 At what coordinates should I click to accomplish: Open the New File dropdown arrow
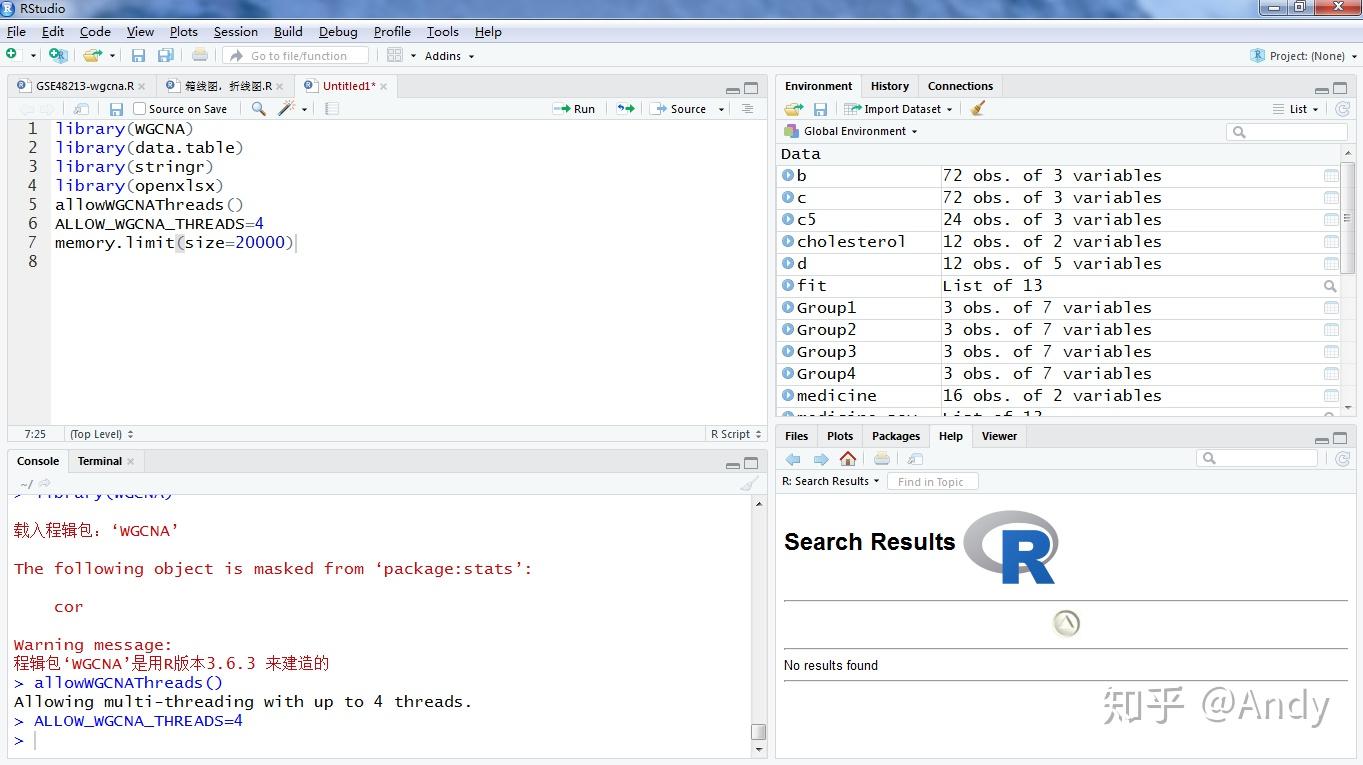click(33, 56)
